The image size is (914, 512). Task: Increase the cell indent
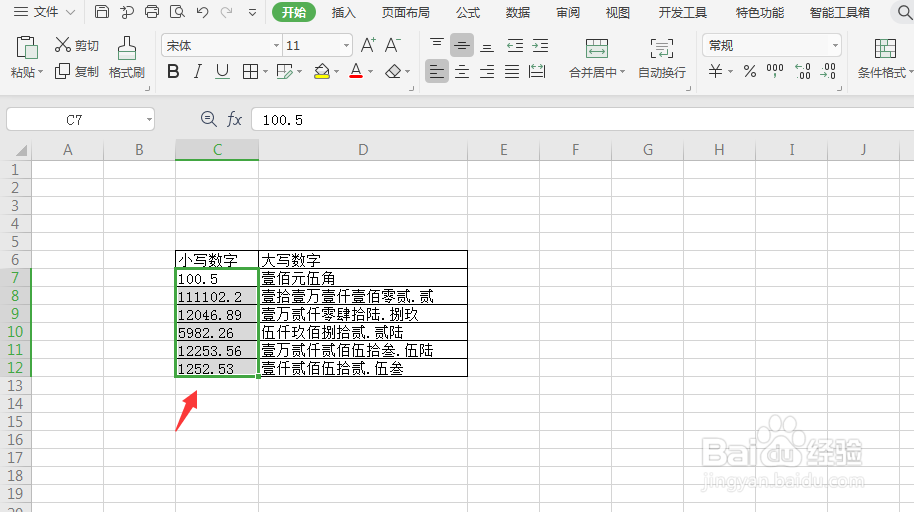pyautogui.click(x=540, y=45)
